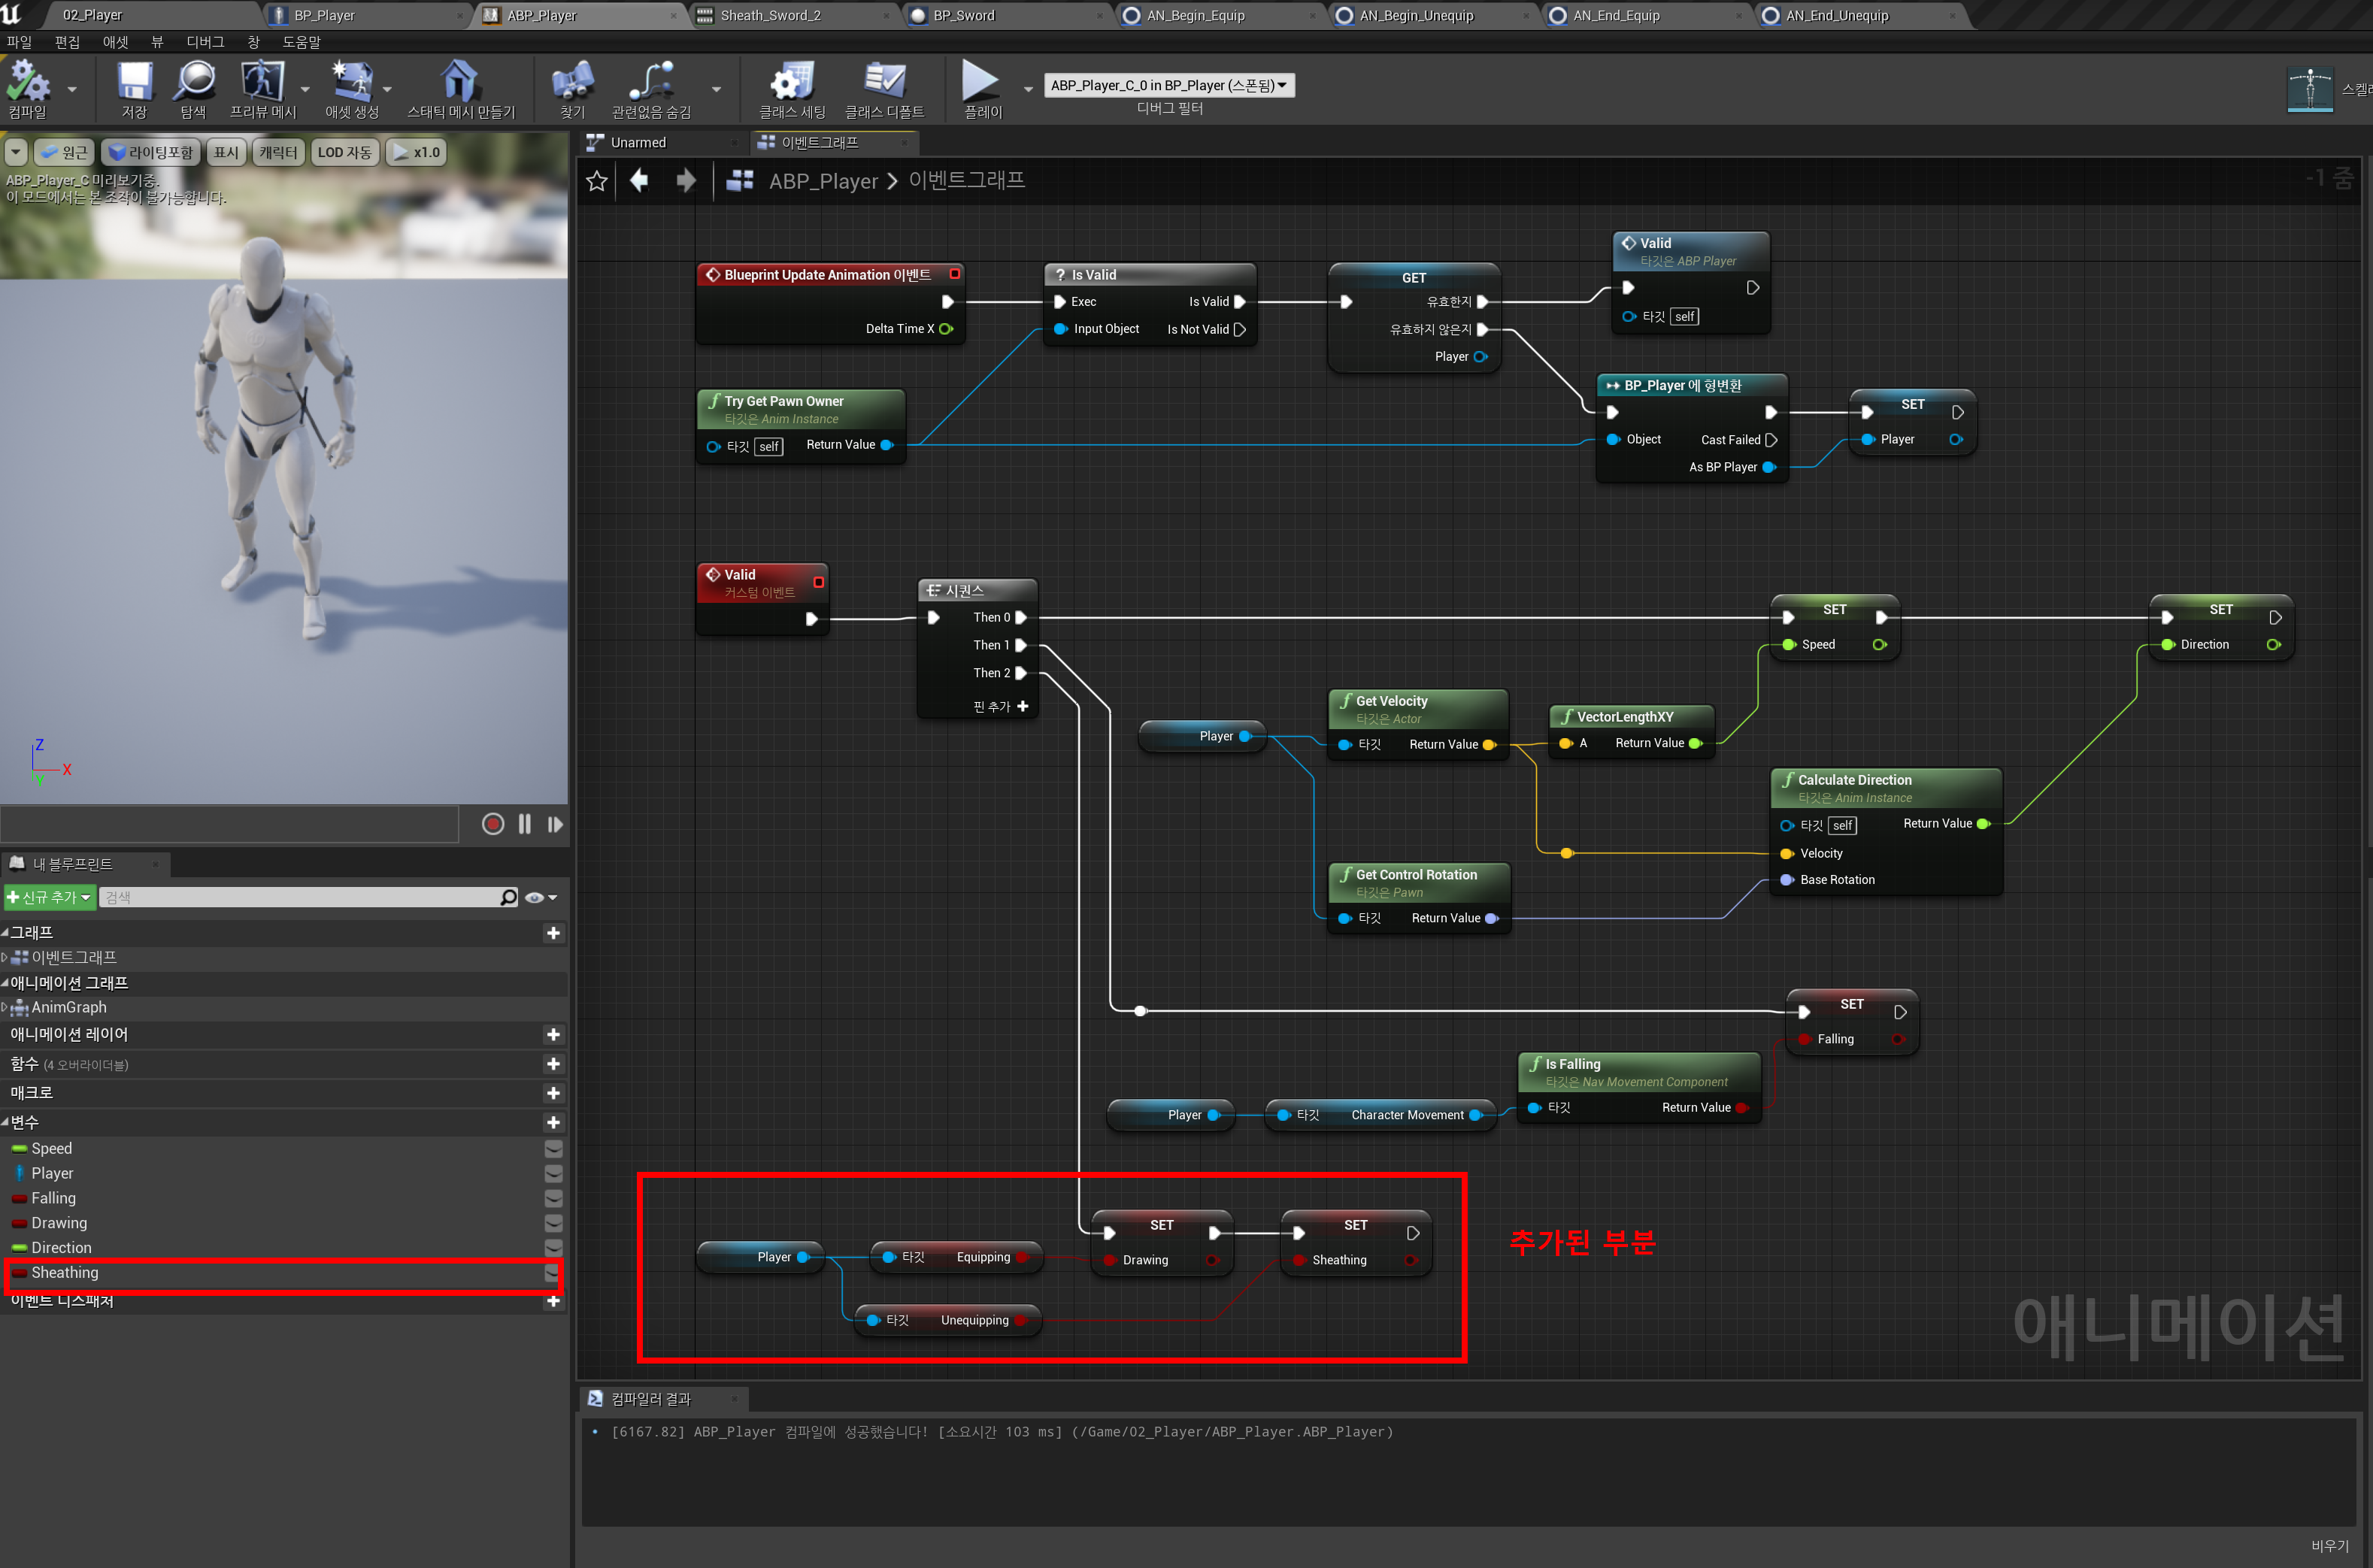
Task: Expand the AnimGraph tree item
Action: (4, 1008)
